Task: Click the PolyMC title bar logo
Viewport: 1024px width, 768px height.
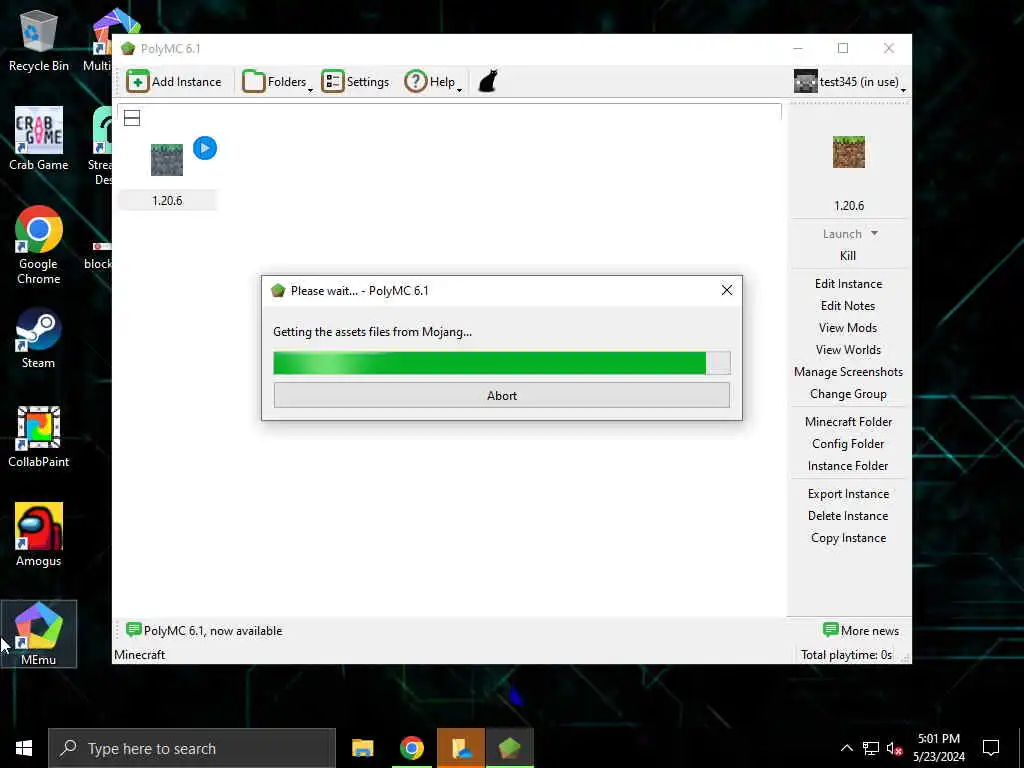Action: tap(128, 48)
